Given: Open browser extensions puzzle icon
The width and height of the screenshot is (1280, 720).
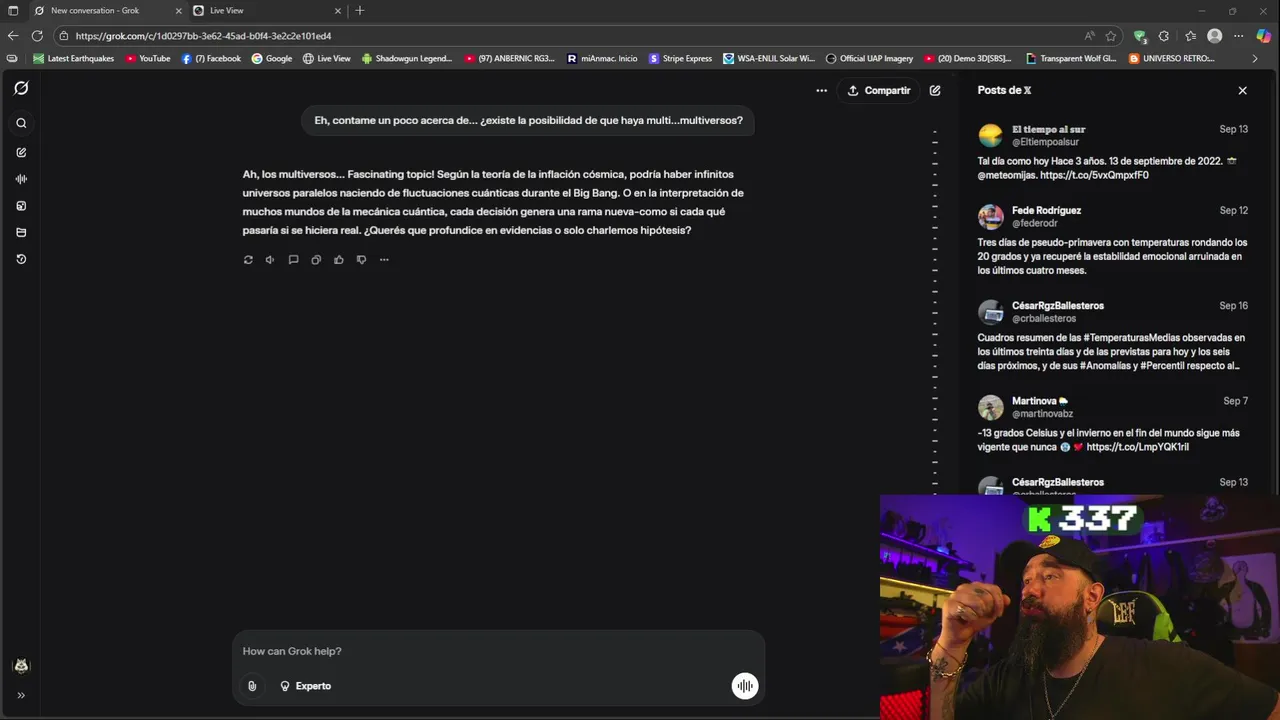Looking at the screenshot, I should point(1164,36).
